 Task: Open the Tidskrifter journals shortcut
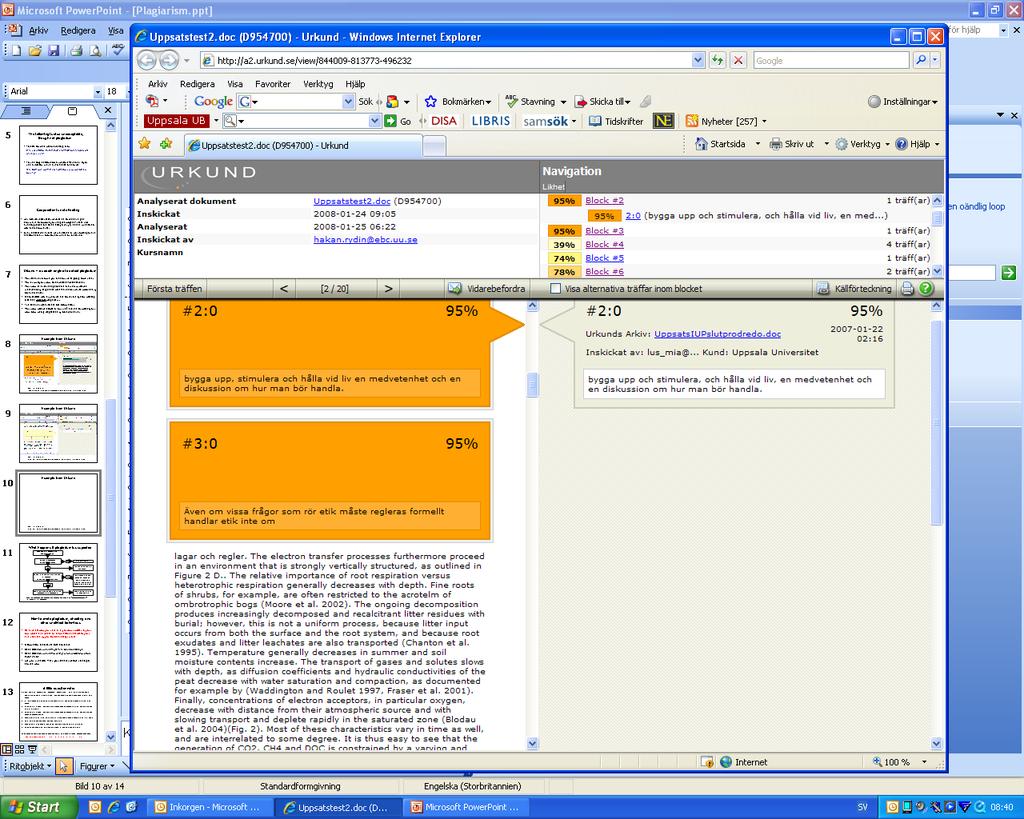[x=616, y=121]
